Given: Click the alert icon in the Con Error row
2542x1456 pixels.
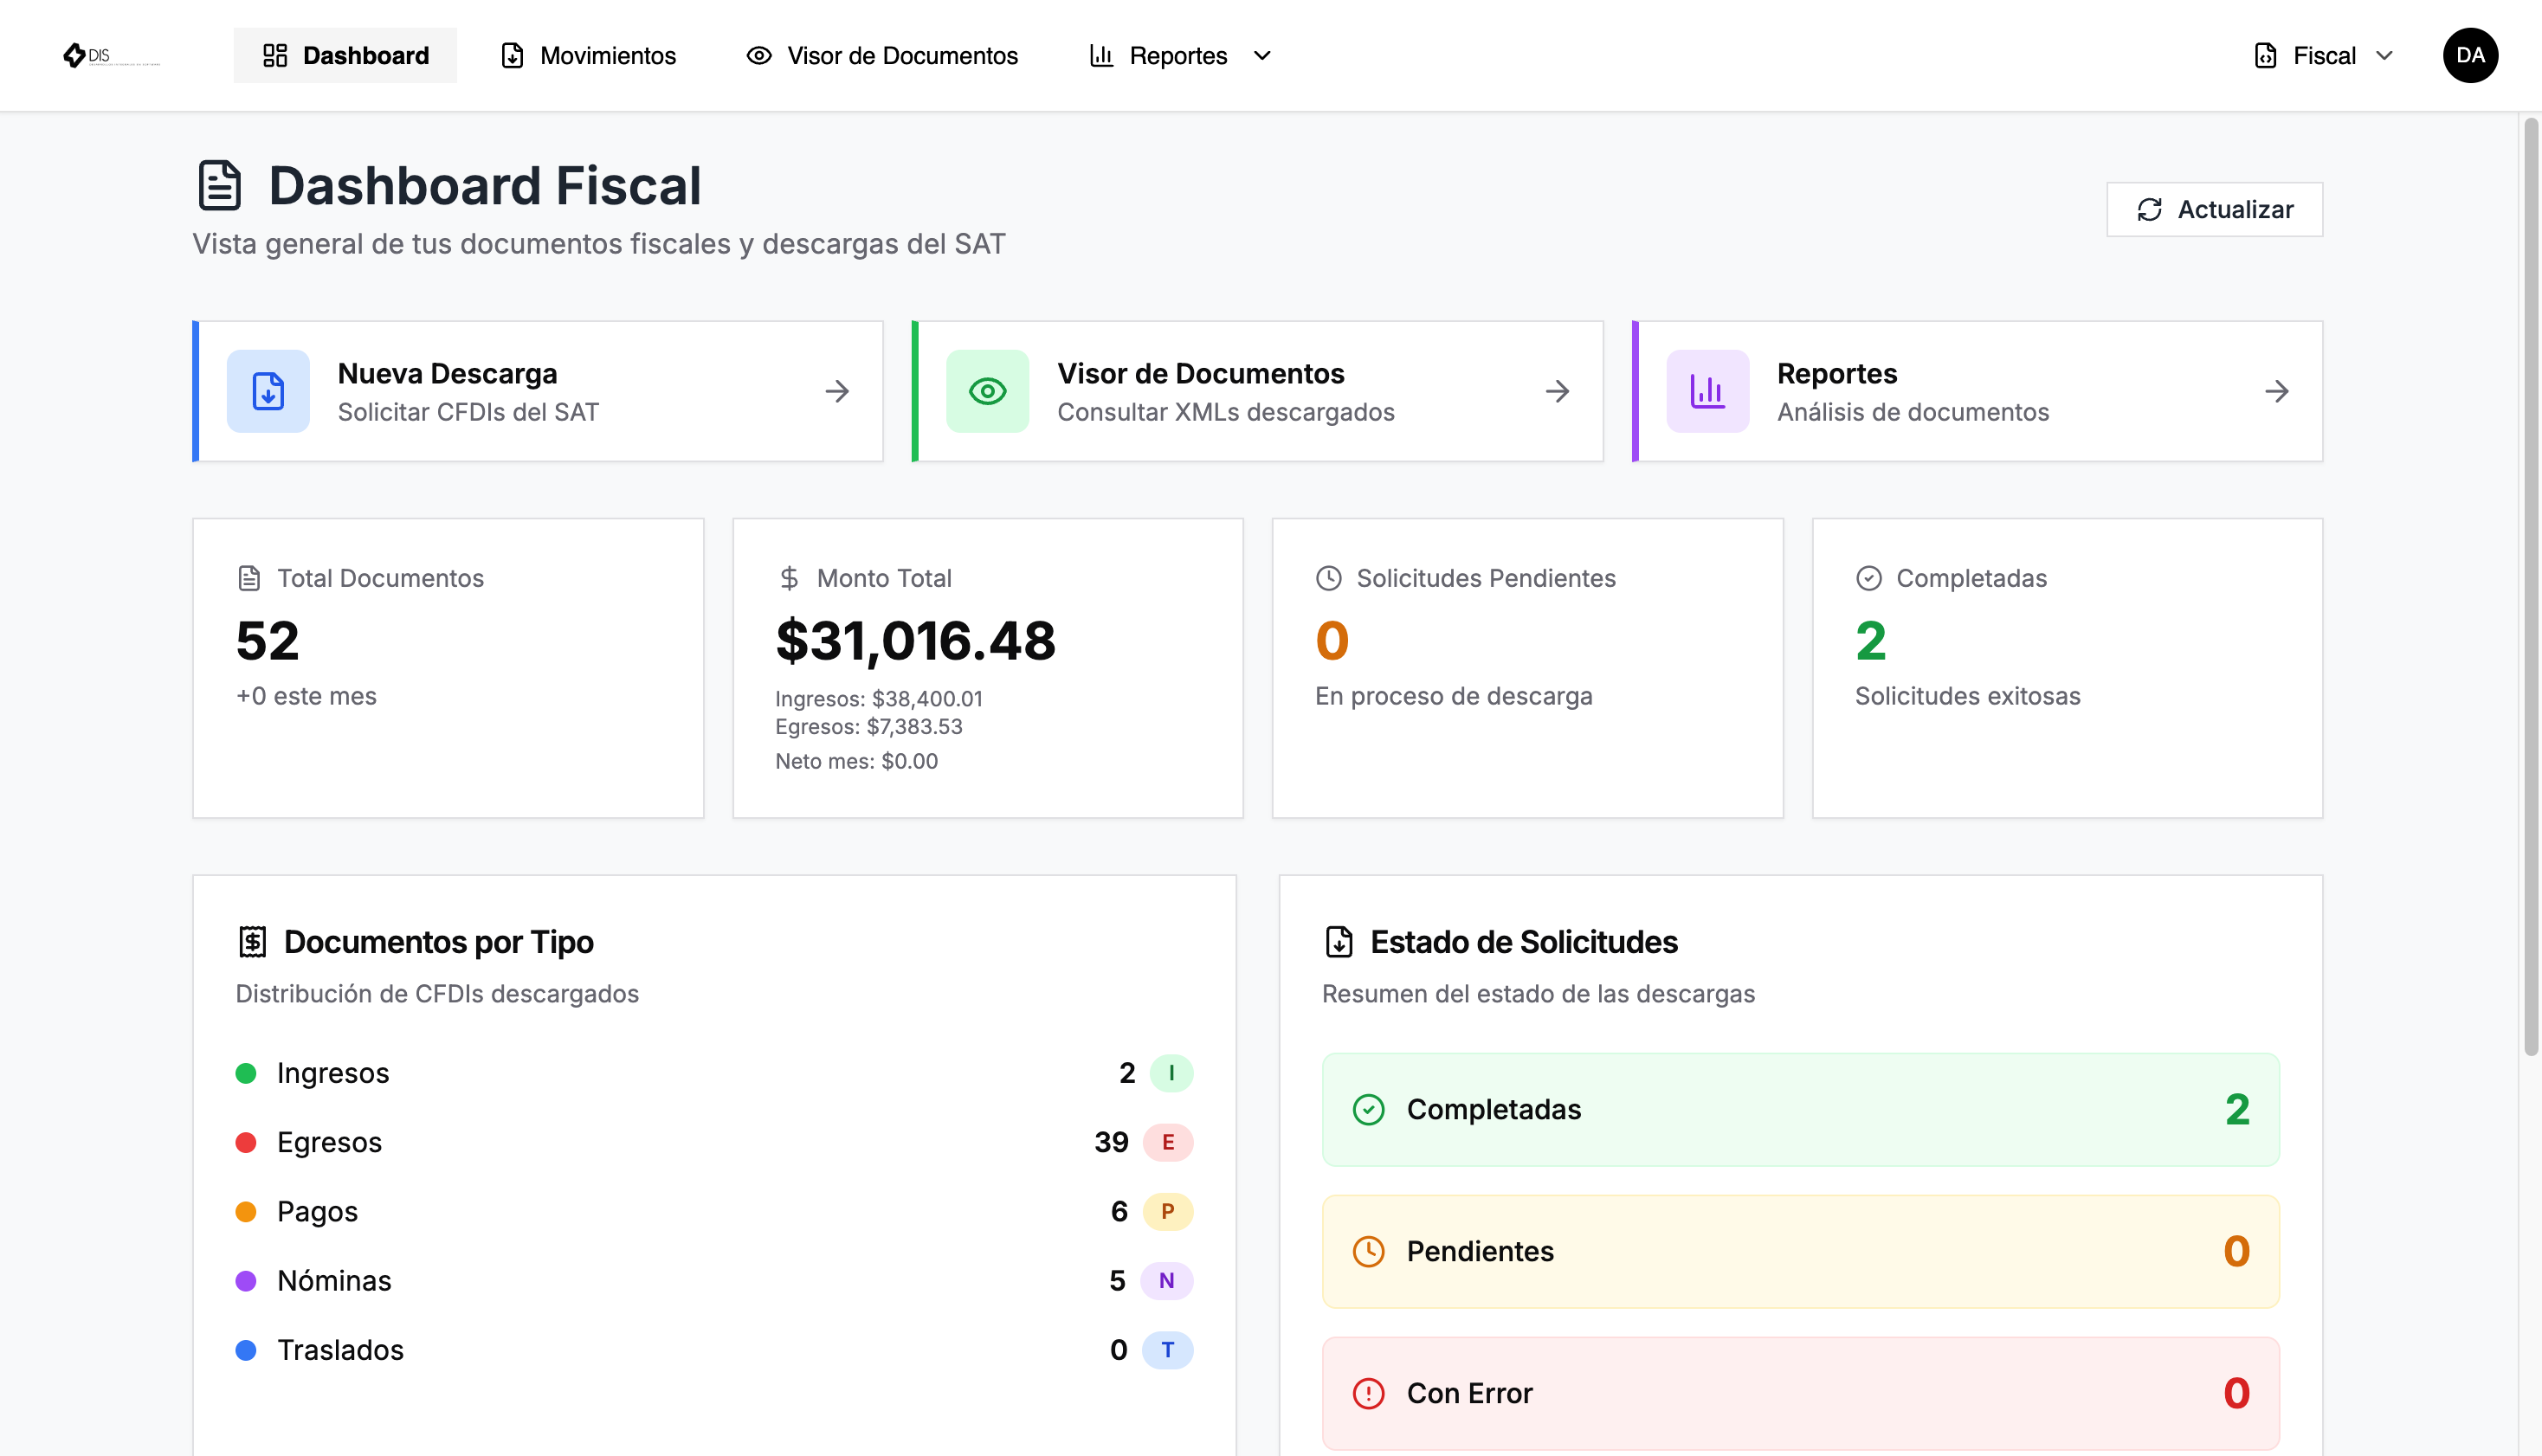Looking at the screenshot, I should coord(1369,1394).
